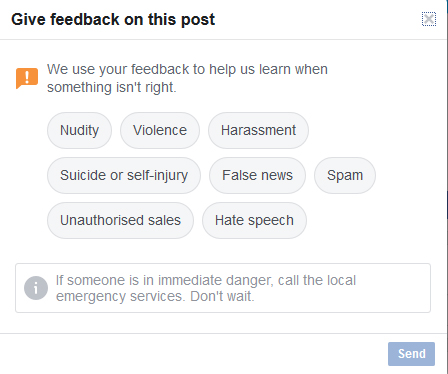
Task: Submit feedback with the Send button
Action: (411, 354)
